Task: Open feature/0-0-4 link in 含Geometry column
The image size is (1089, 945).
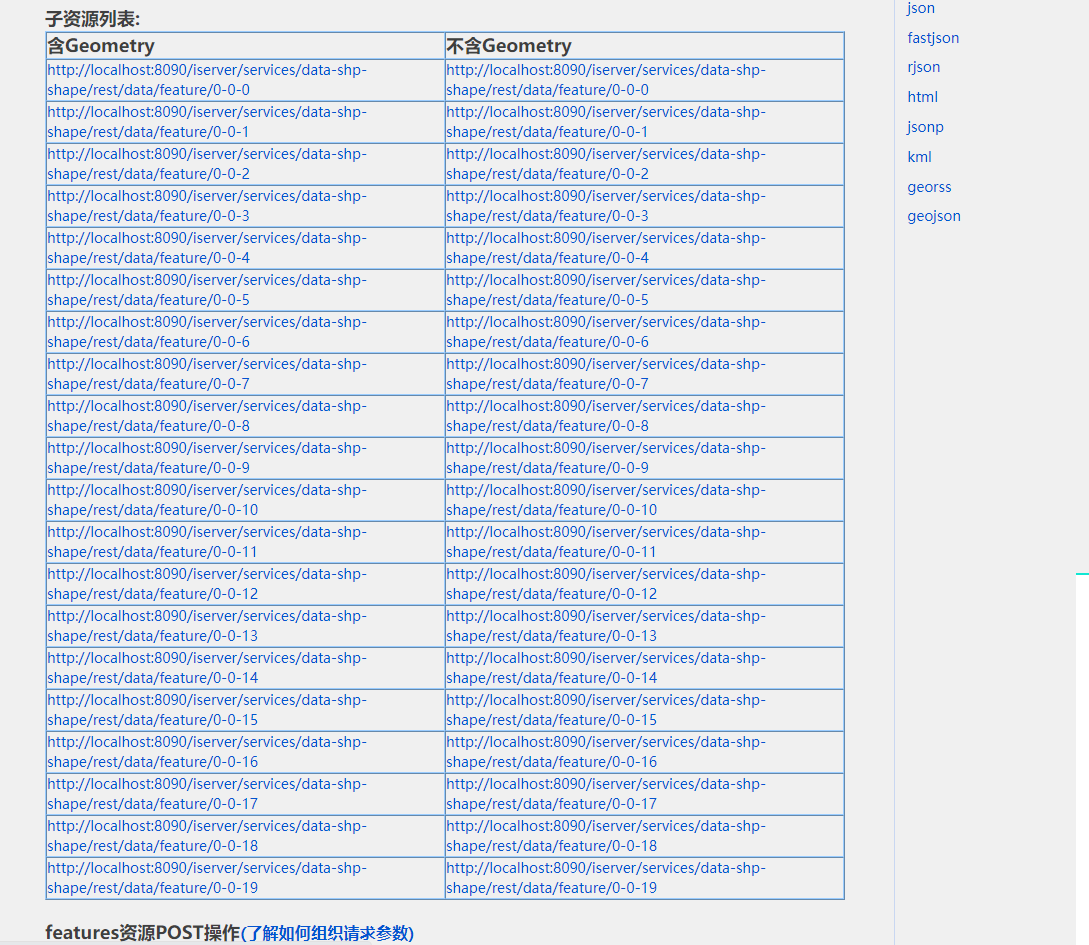Action: 207,248
